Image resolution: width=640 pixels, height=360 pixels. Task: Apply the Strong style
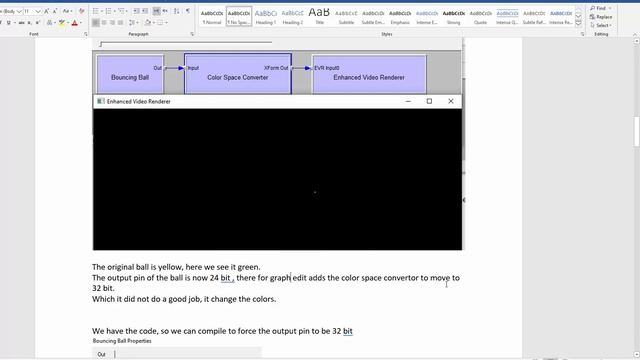tap(453, 17)
